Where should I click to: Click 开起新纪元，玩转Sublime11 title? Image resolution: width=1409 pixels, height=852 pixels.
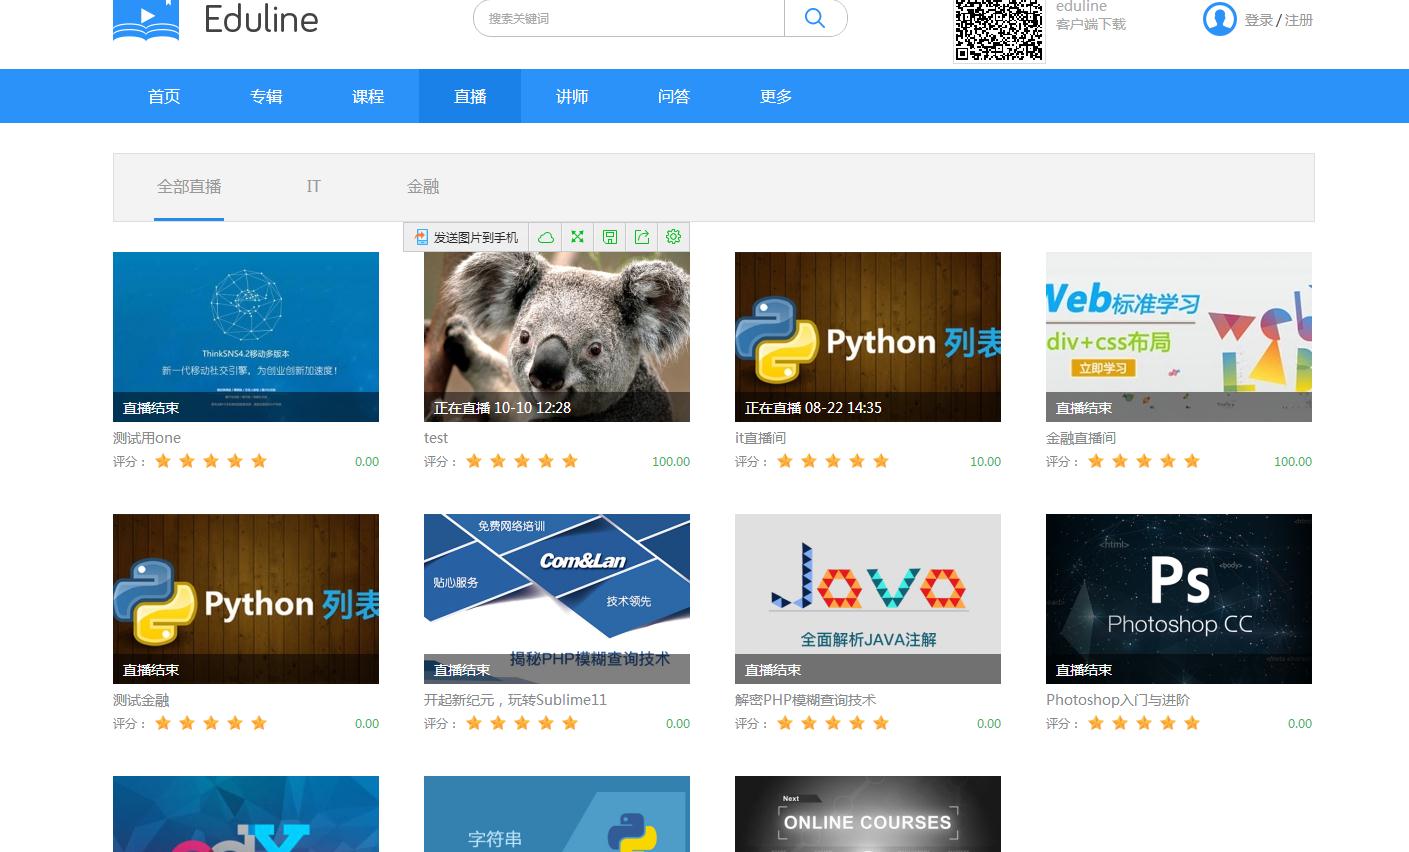coord(515,700)
